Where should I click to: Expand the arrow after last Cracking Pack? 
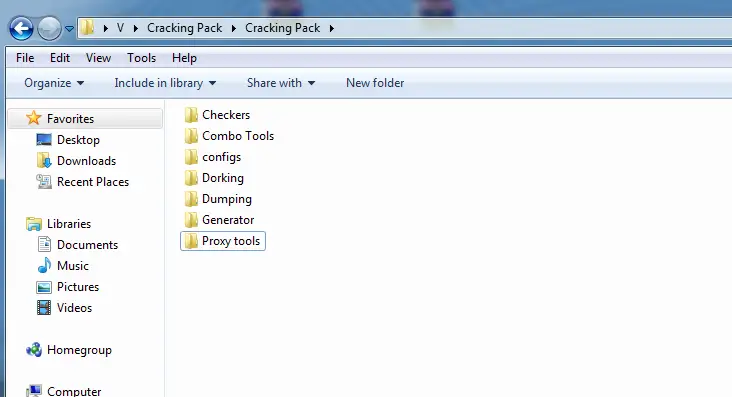point(331,28)
